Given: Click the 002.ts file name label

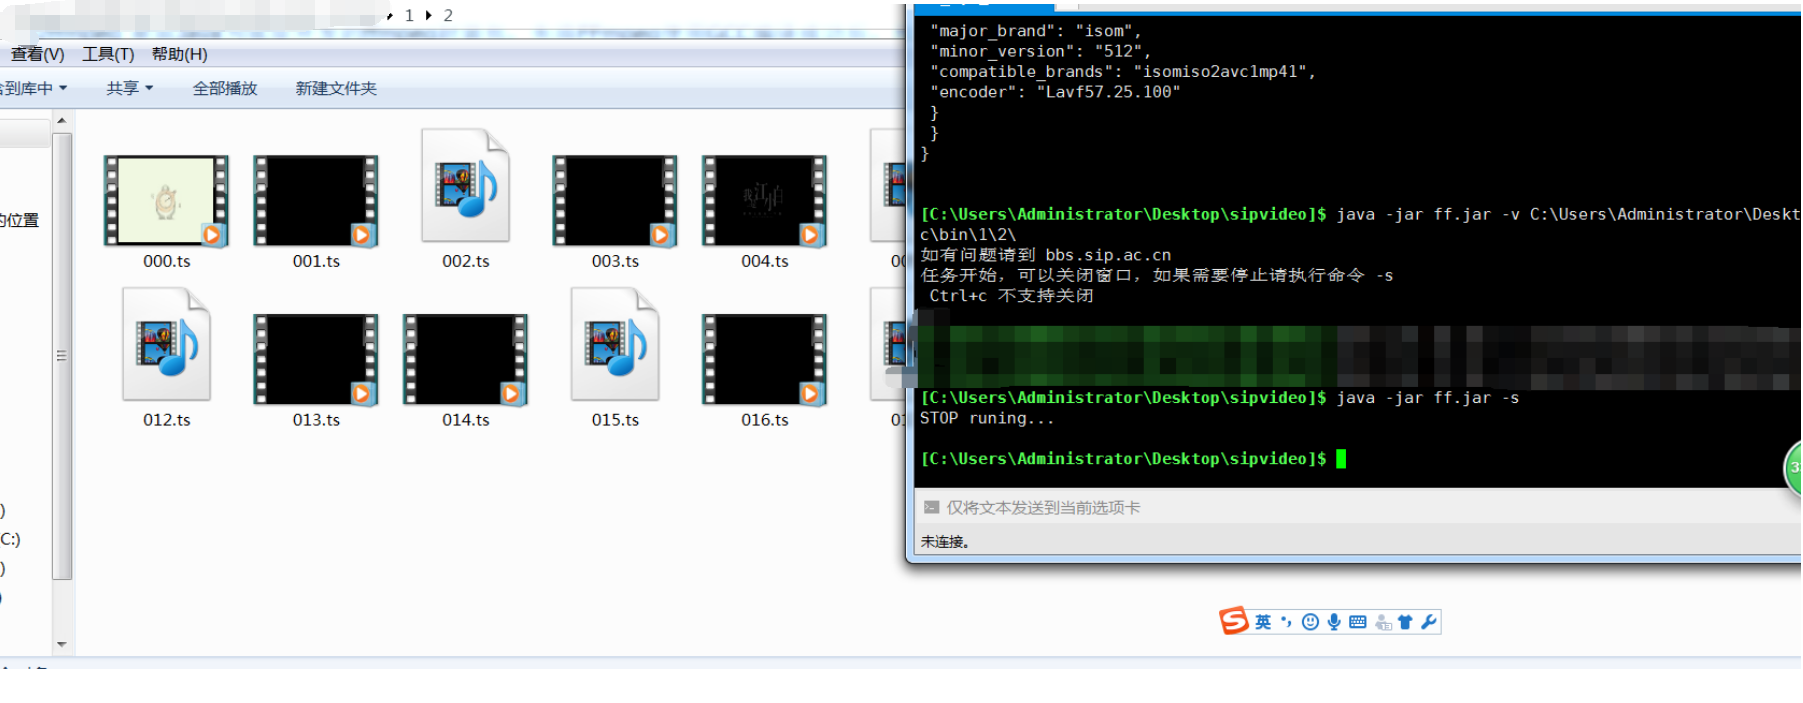Looking at the screenshot, I should (466, 261).
